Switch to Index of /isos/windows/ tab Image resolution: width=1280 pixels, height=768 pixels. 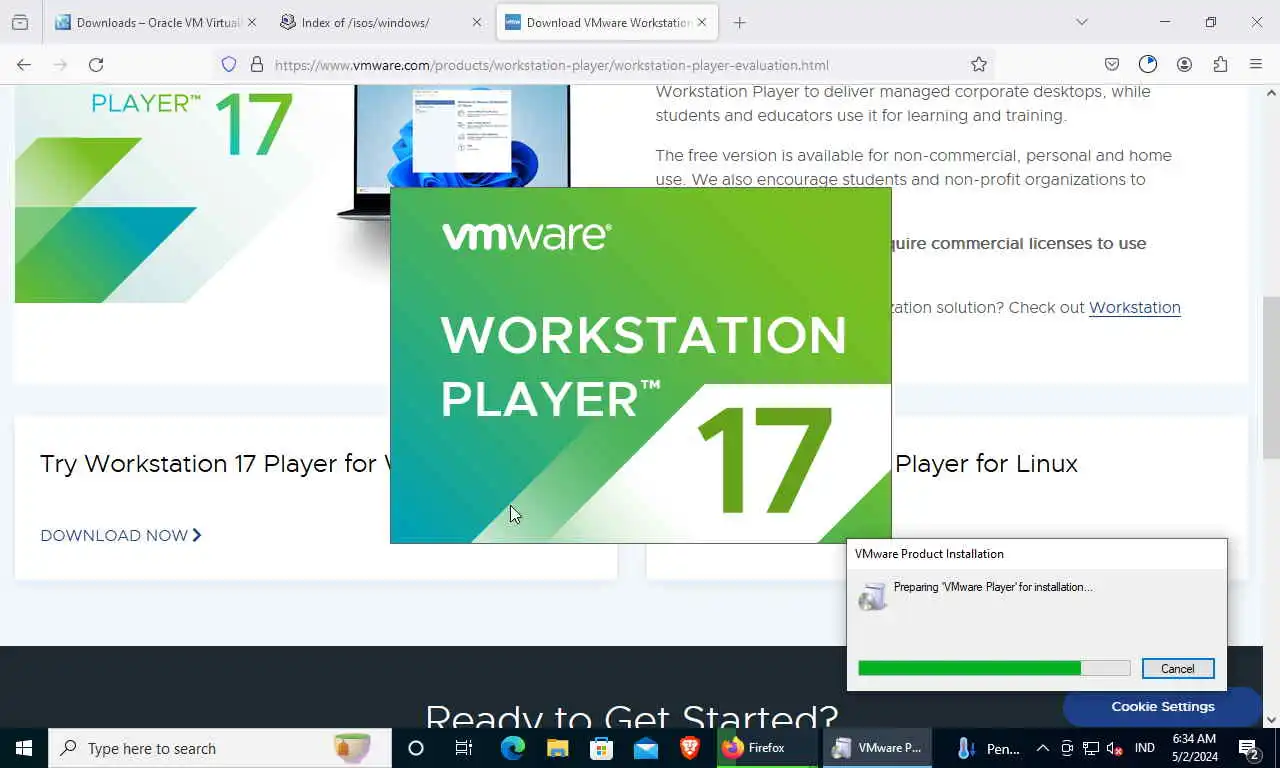381,22
